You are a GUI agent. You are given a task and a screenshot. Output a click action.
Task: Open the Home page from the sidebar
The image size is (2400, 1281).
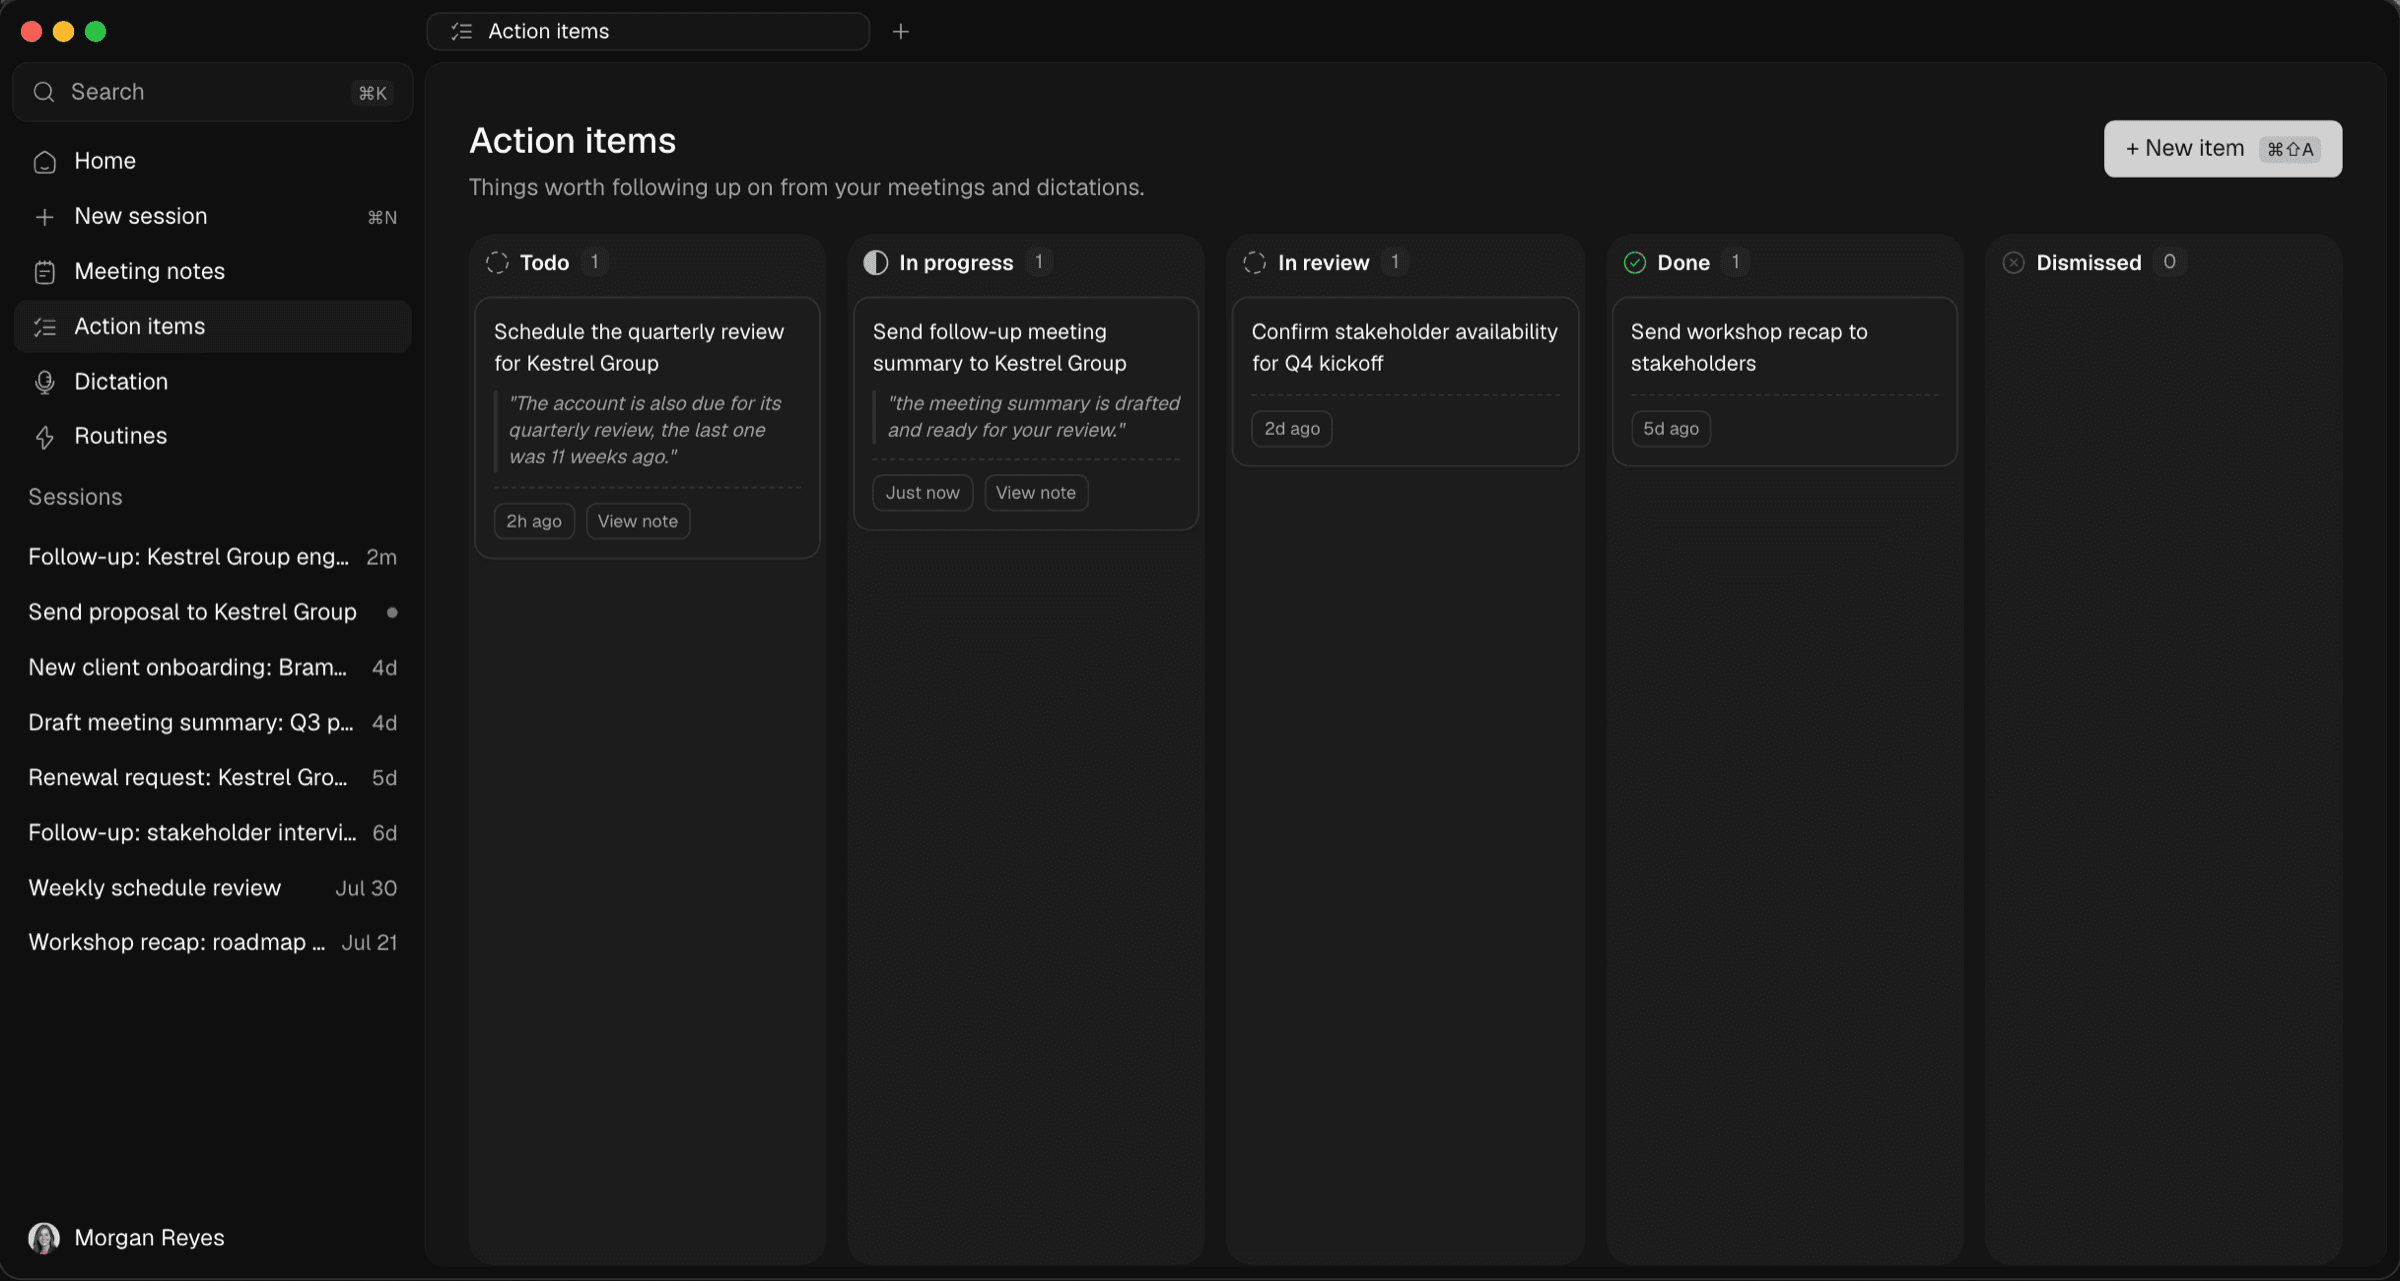point(213,161)
